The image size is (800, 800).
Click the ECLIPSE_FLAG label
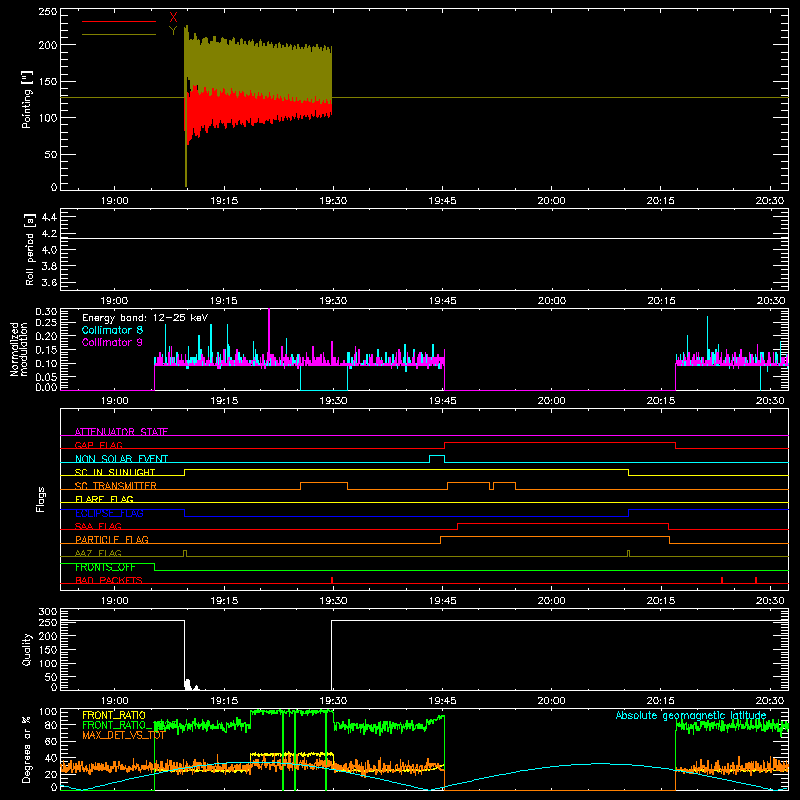[109, 513]
